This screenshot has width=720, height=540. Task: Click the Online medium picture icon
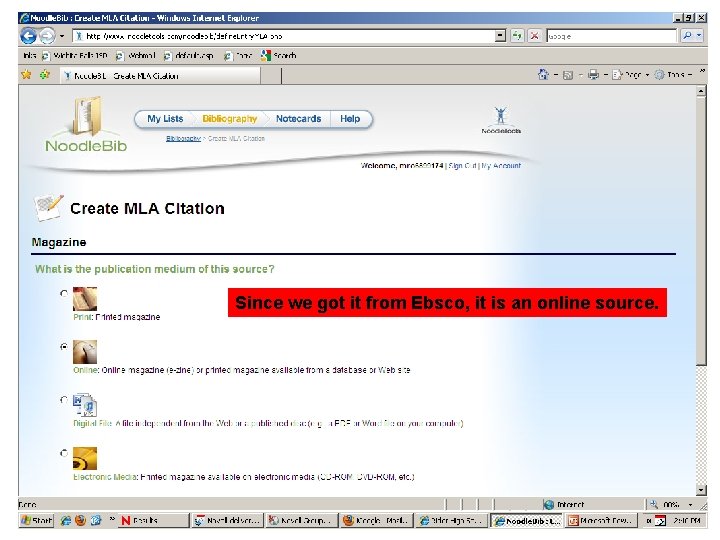click(85, 352)
